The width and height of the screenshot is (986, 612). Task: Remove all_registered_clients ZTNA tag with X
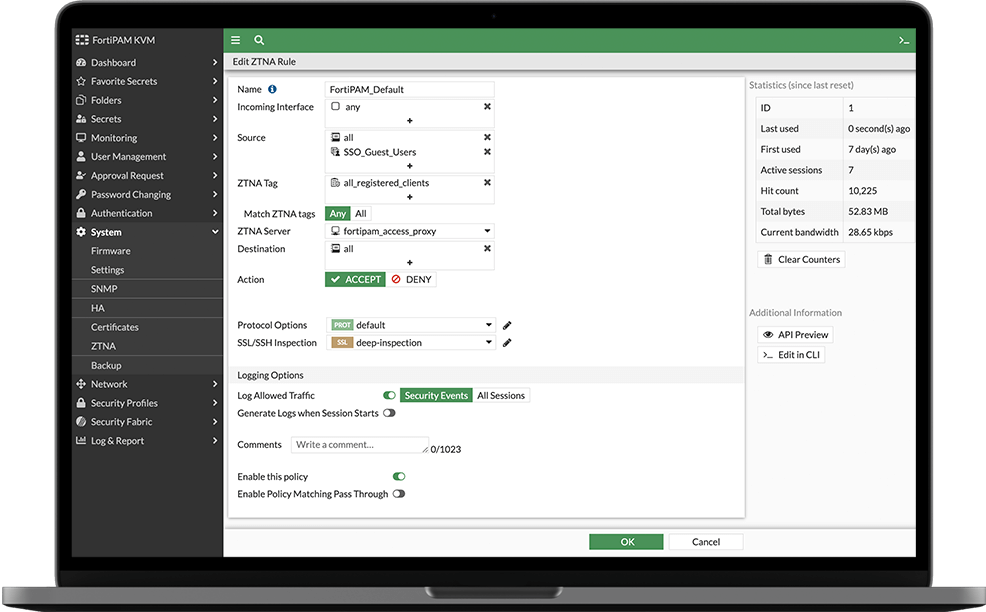pos(487,183)
